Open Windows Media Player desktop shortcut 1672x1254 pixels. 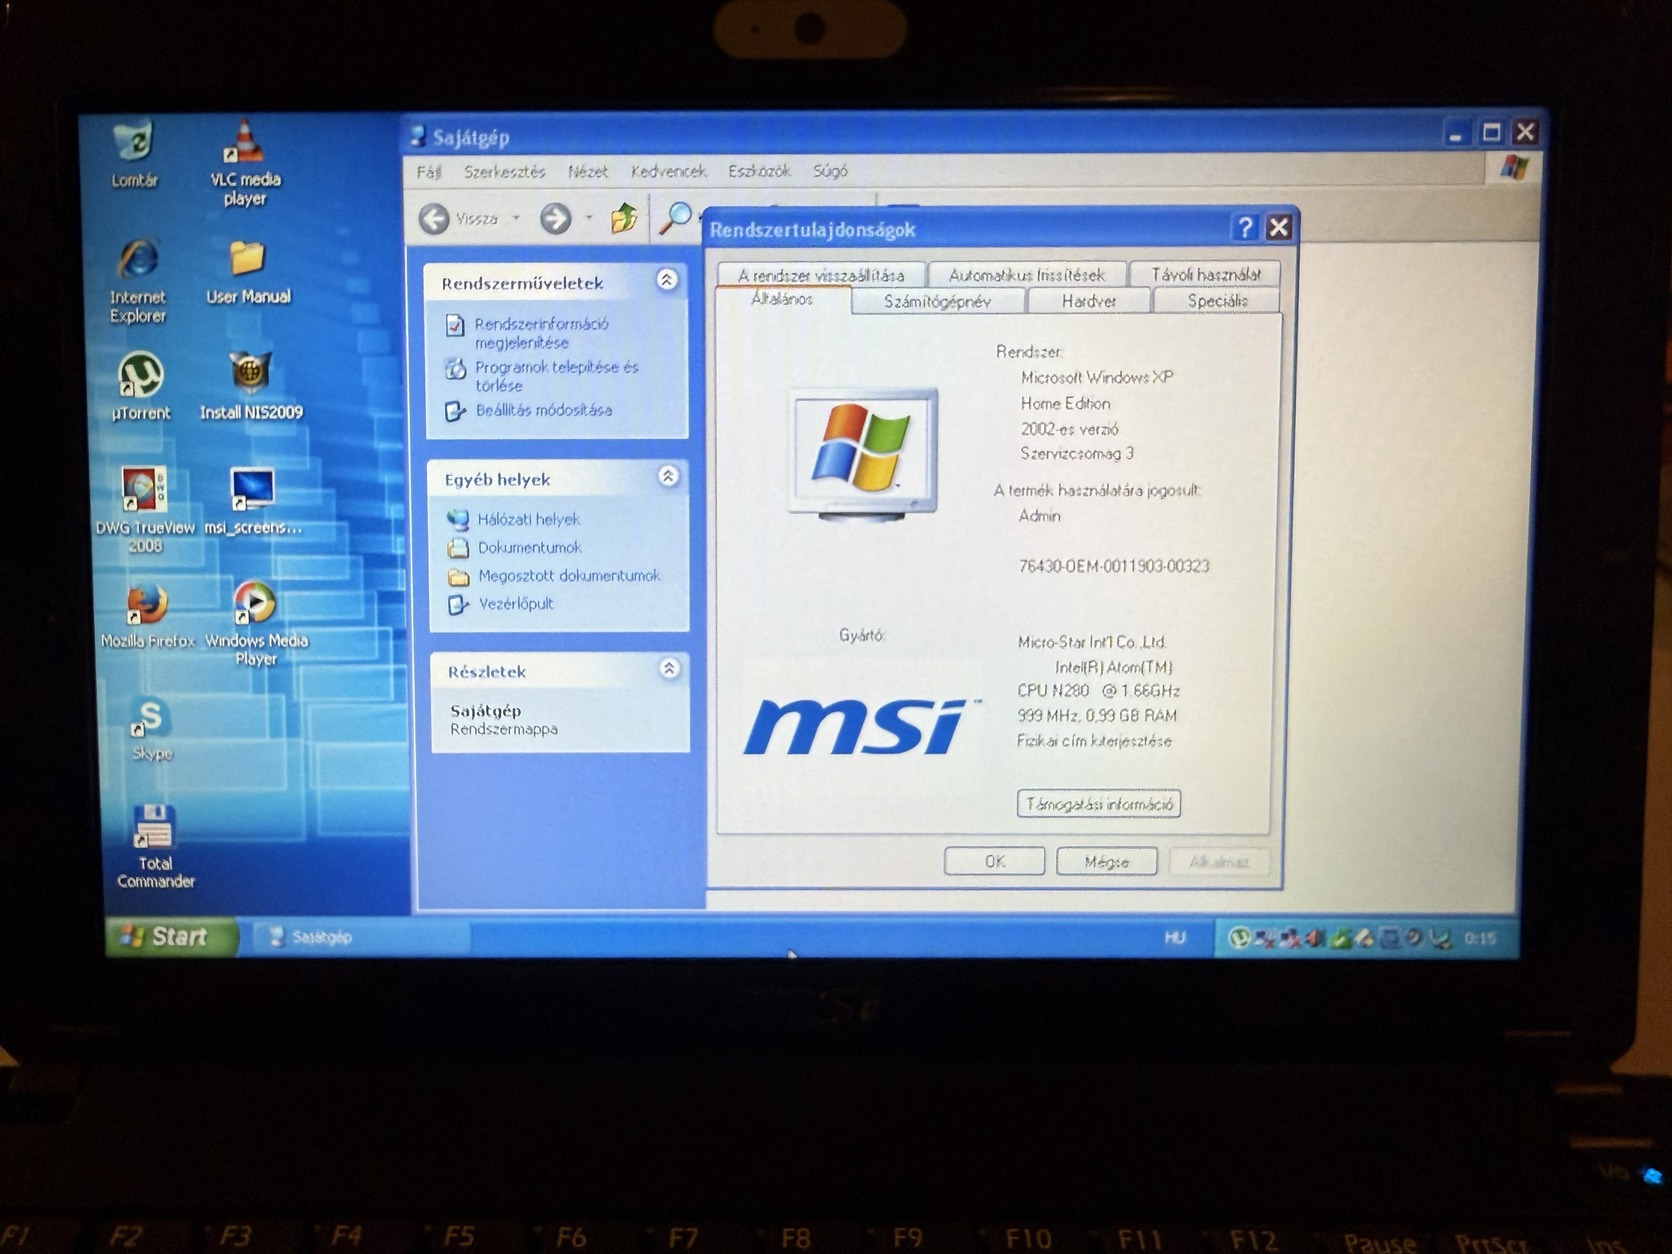256,623
